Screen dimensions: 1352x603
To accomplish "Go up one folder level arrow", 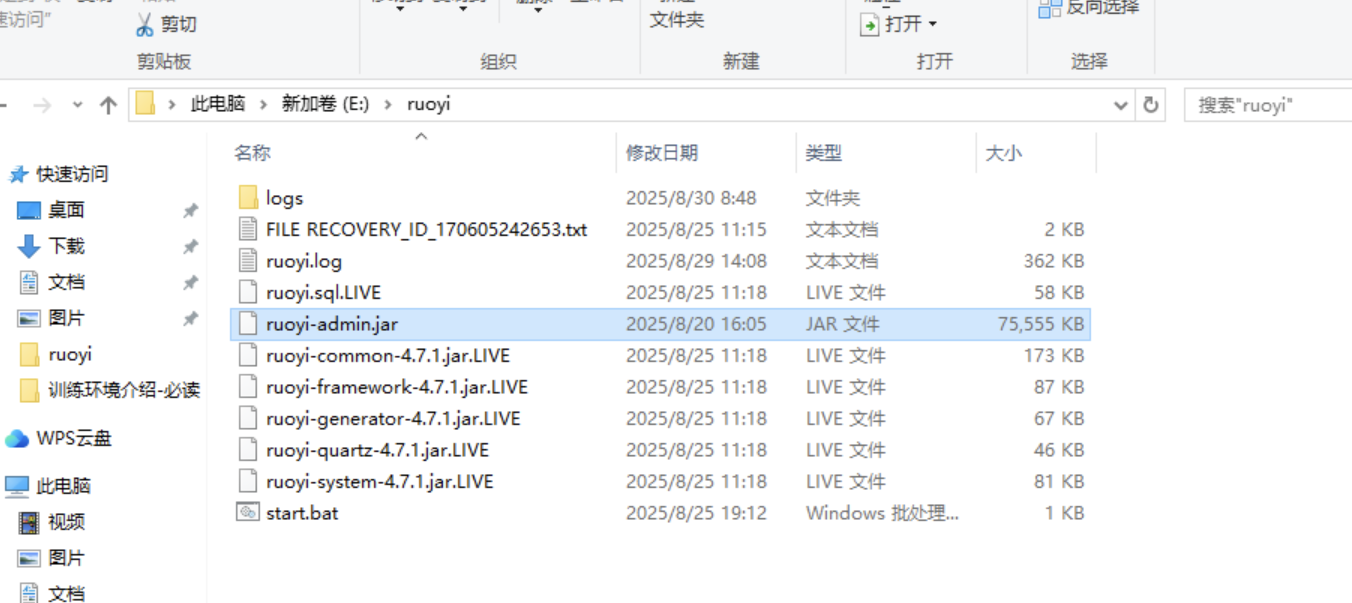I will [108, 105].
